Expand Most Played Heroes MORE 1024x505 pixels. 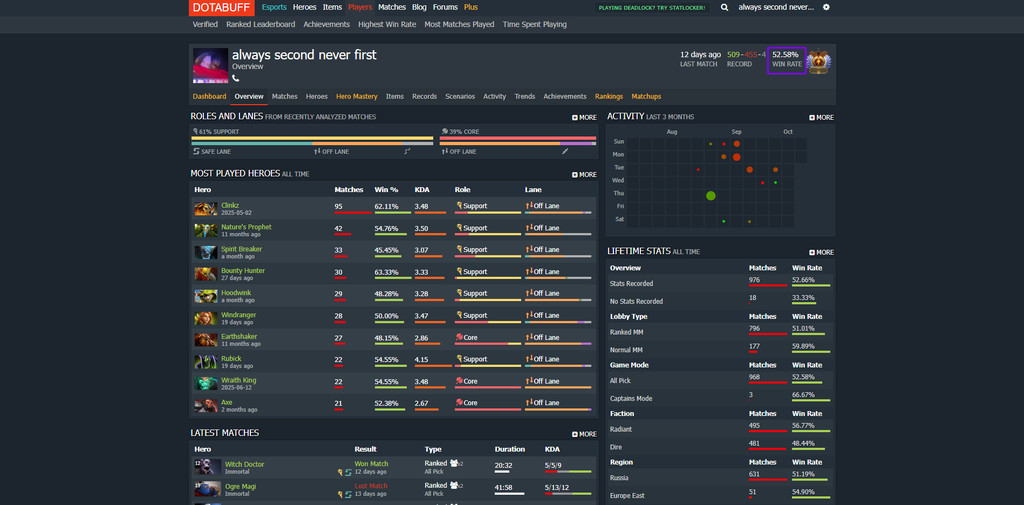pyautogui.click(x=584, y=174)
